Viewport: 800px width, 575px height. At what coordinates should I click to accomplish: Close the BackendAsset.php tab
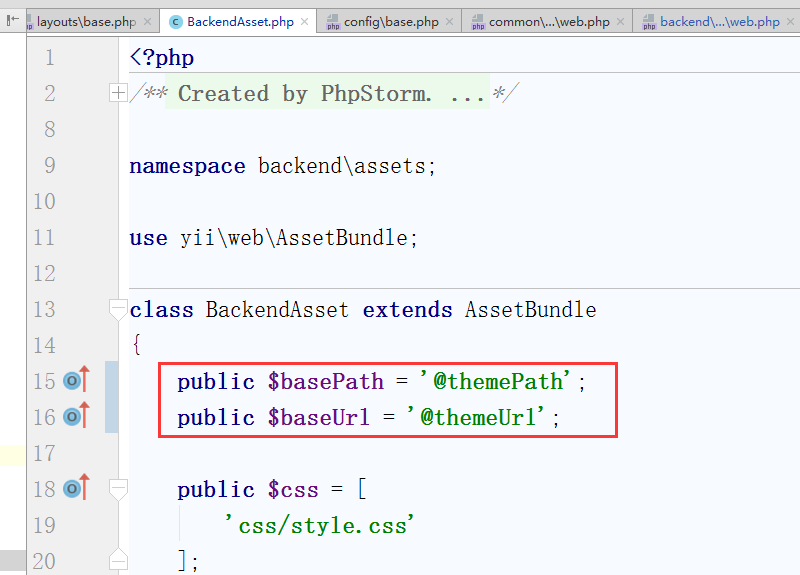(x=305, y=22)
